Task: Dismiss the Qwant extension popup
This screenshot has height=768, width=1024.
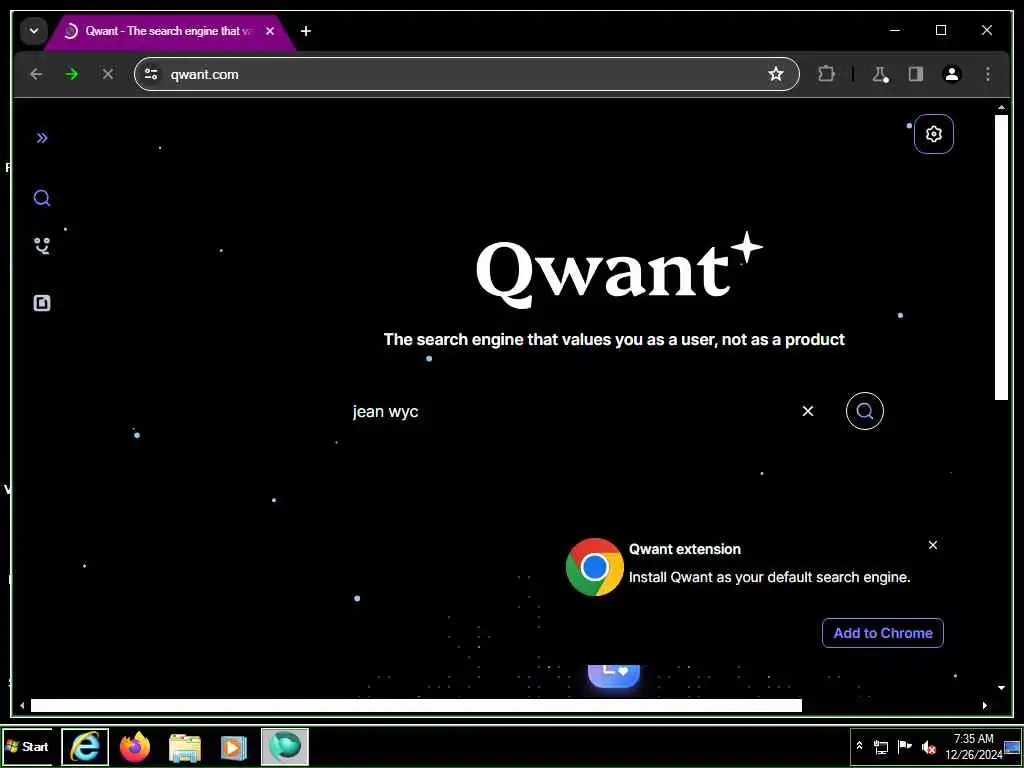Action: tap(933, 545)
